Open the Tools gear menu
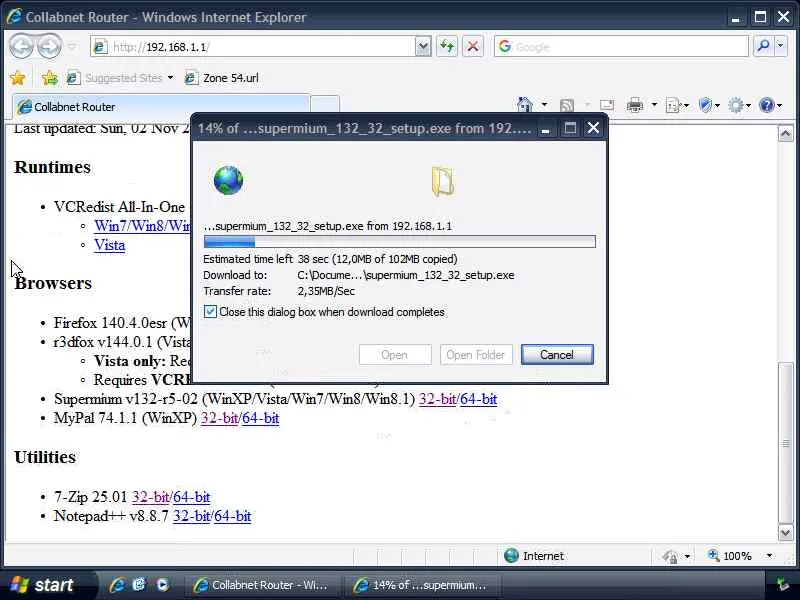 point(739,106)
